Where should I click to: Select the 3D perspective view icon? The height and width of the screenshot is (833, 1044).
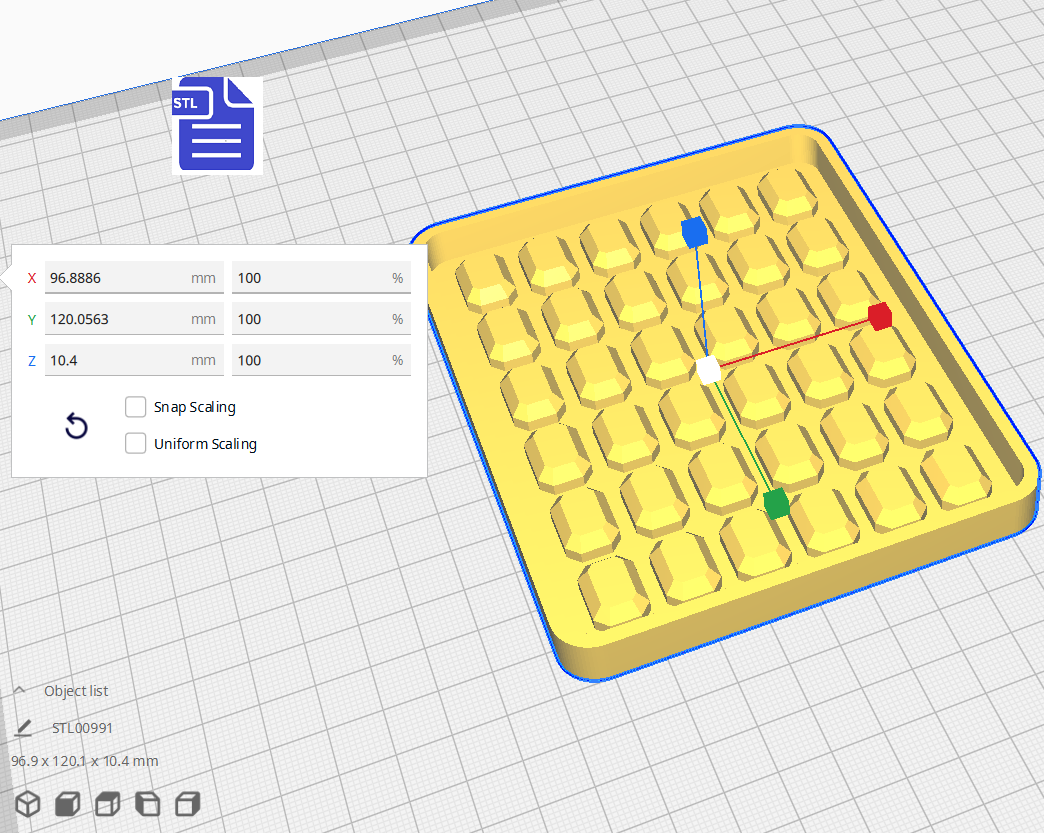pos(27,803)
